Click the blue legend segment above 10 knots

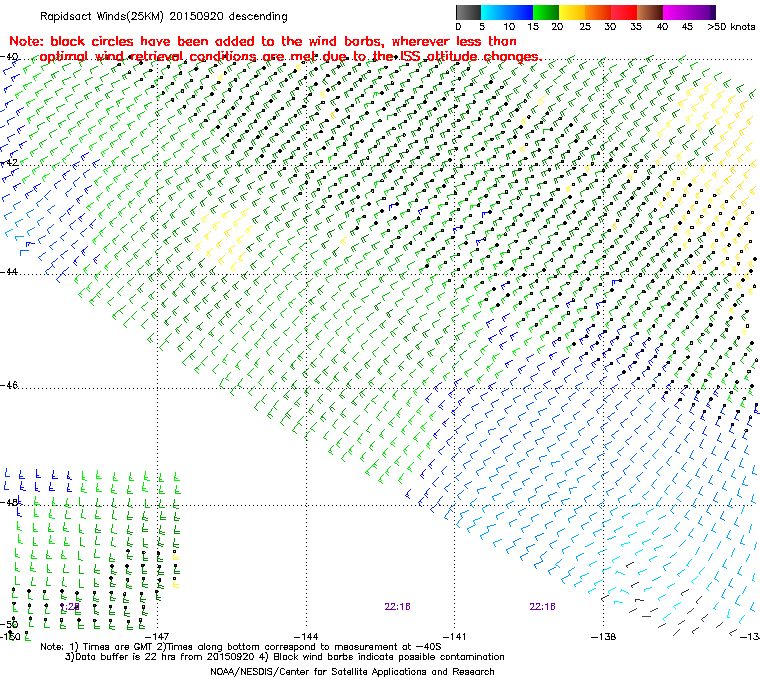[520, 12]
